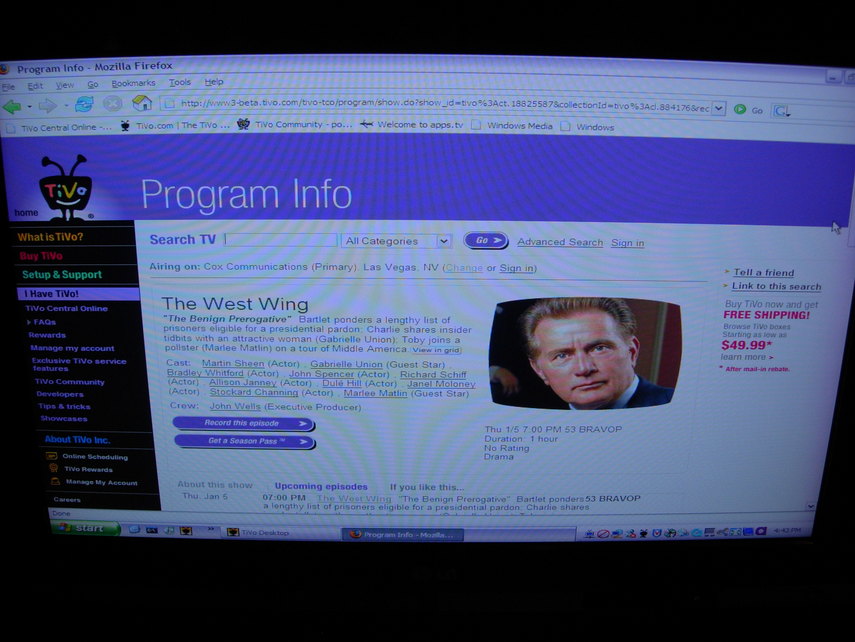Click the search engine icon in Firefox search box
This screenshot has height=642, width=855.
pos(781,111)
